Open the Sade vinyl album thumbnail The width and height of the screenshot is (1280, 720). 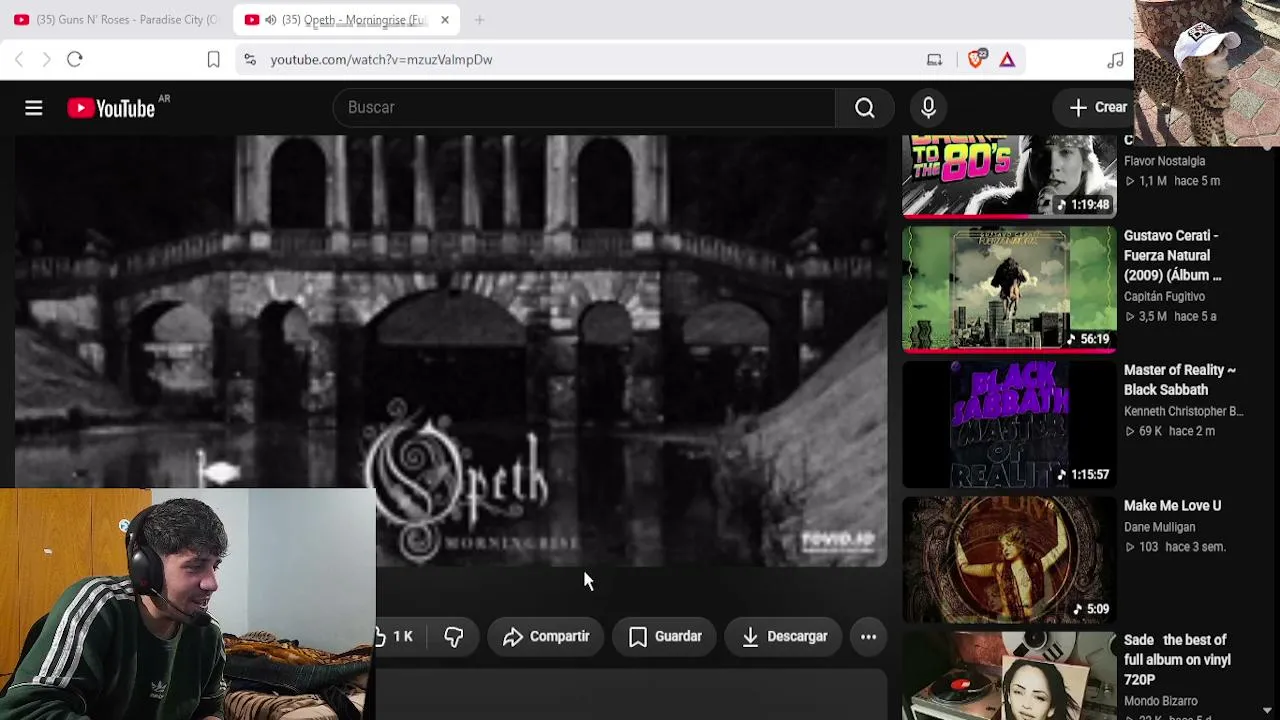point(1009,675)
